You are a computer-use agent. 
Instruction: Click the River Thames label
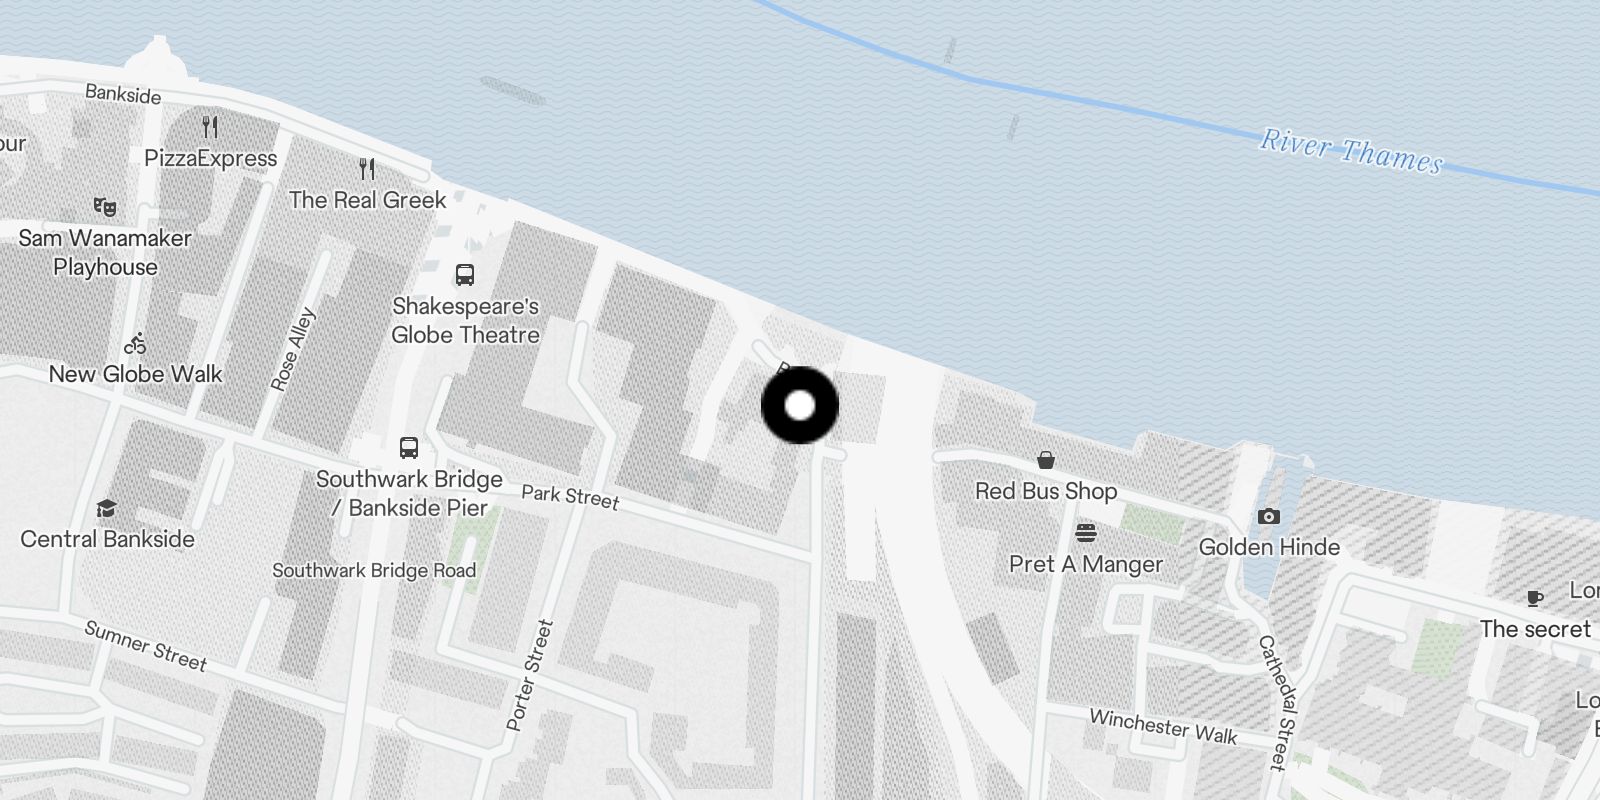click(1351, 151)
